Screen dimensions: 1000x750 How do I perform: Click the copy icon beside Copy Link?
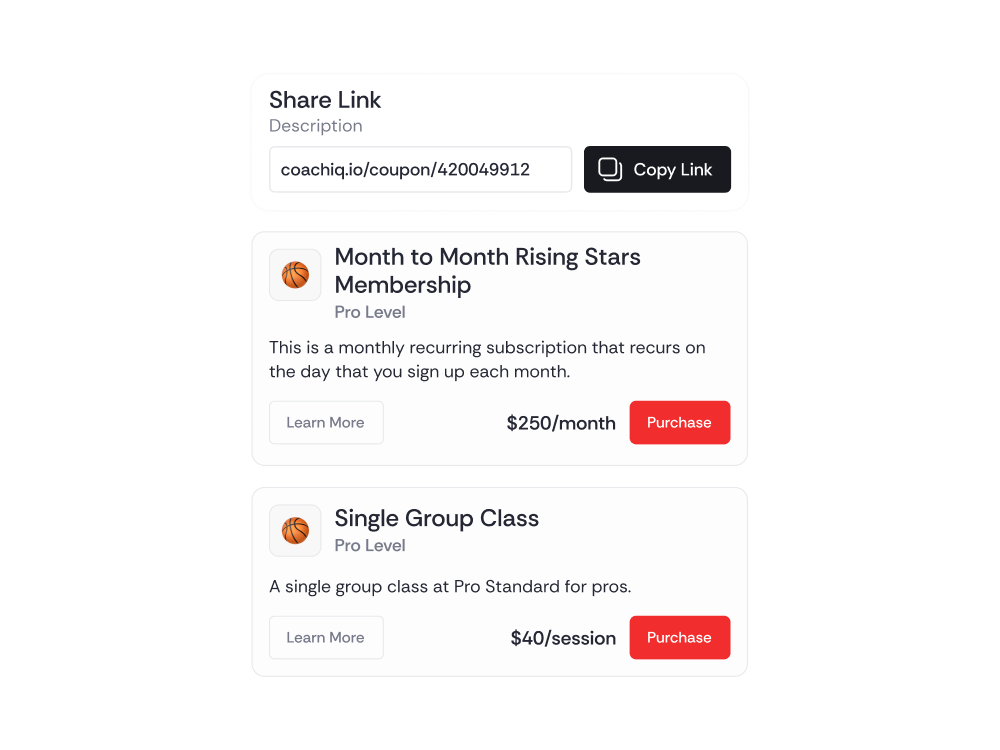point(610,170)
